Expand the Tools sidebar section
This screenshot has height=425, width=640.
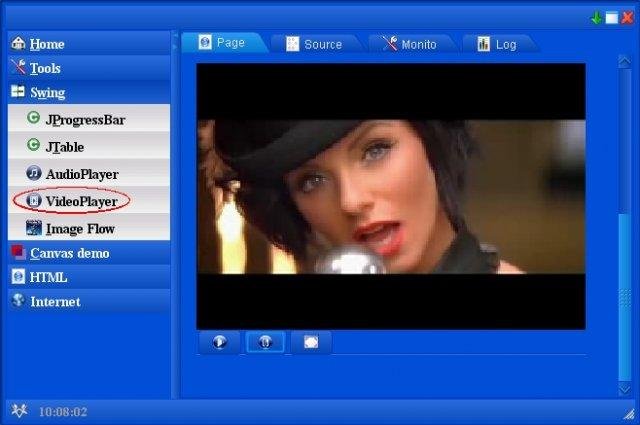click(44, 68)
